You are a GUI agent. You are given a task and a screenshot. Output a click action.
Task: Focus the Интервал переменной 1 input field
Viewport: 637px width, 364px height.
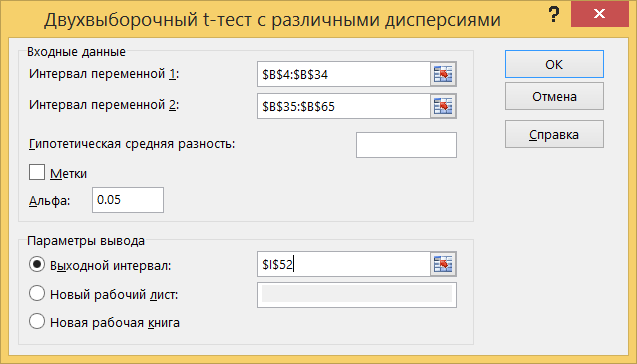(344, 74)
